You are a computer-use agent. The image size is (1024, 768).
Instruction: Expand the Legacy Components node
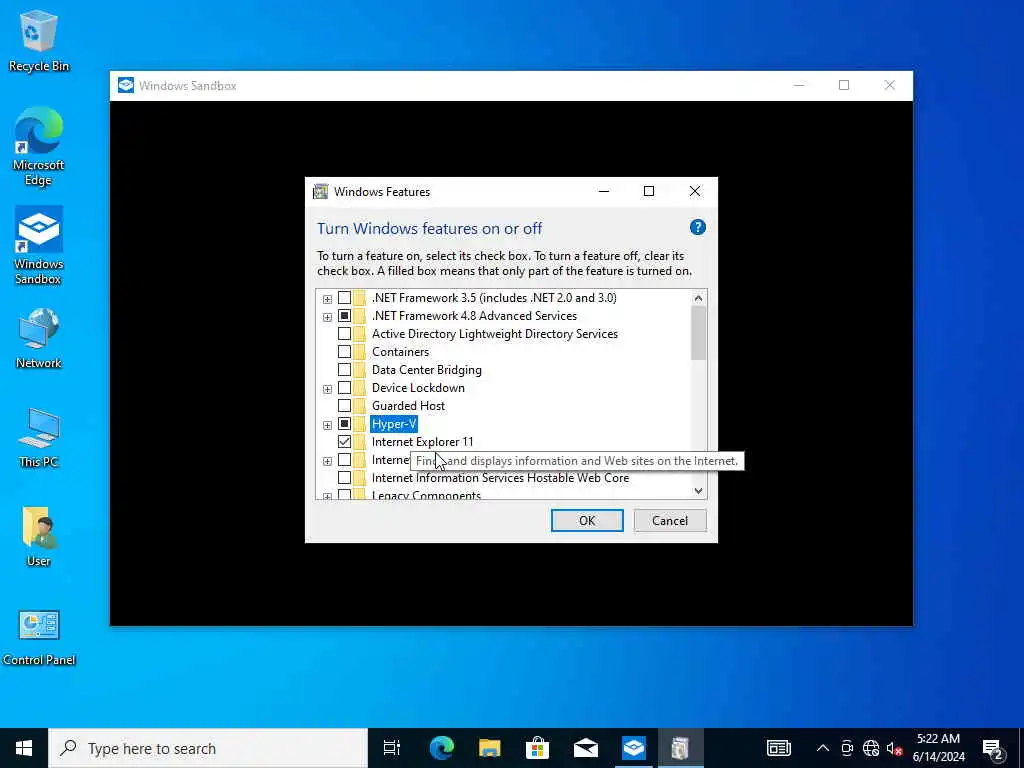(x=327, y=496)
